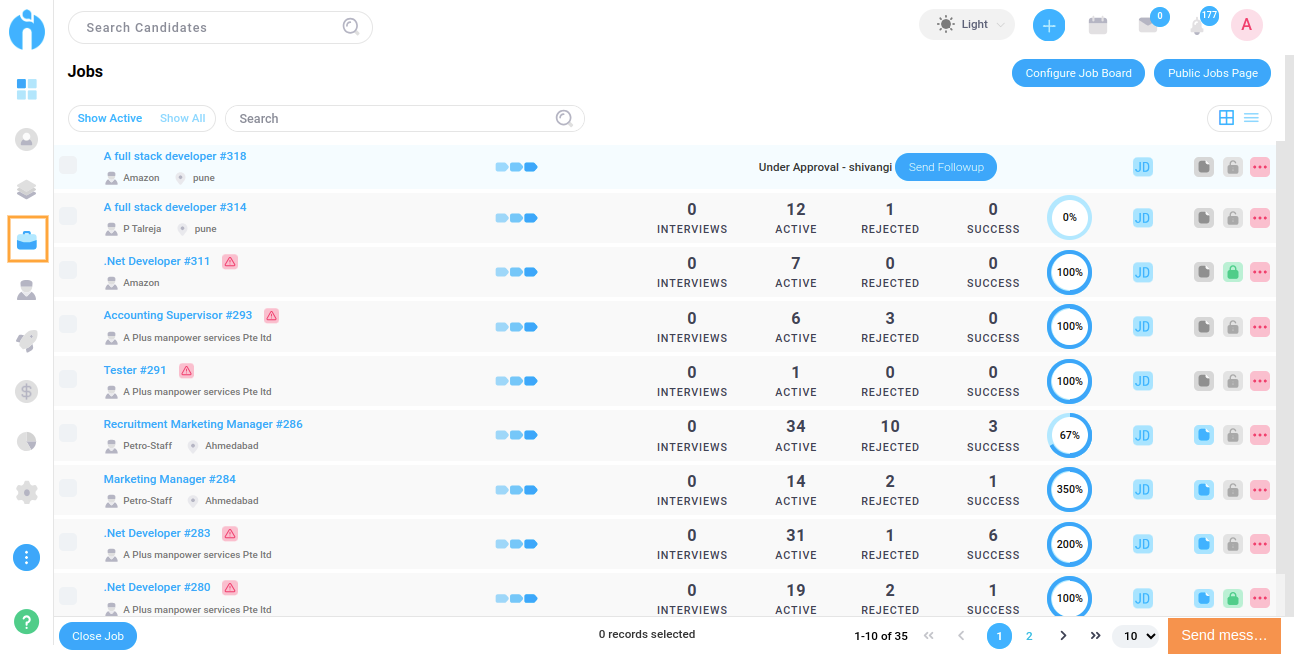Image resolution: width=1294 pixels, height=654 pixels.
Task: Check the box beside Recruitment Marketing Manager #286
Action: (68, 433)
